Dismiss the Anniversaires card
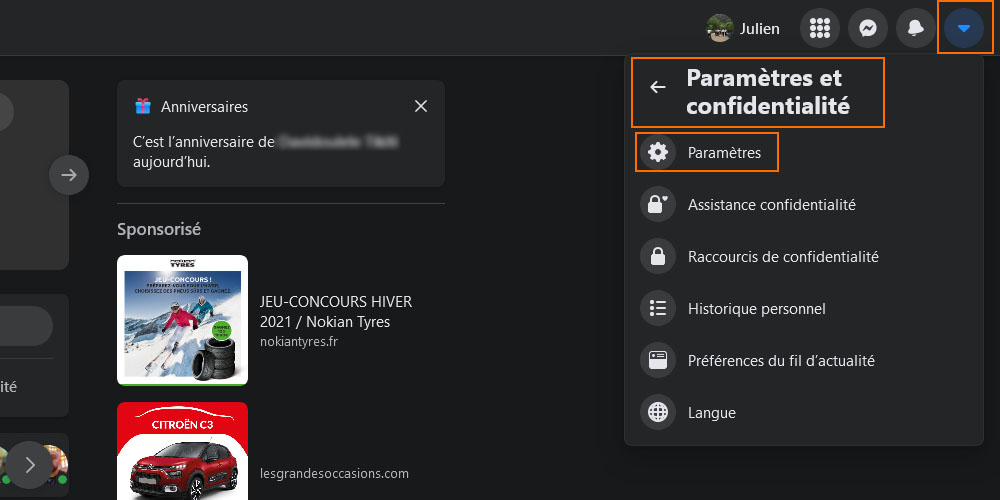Image resolution: width=1000 pixels, height=500 pixels. (x=421, y=107)
